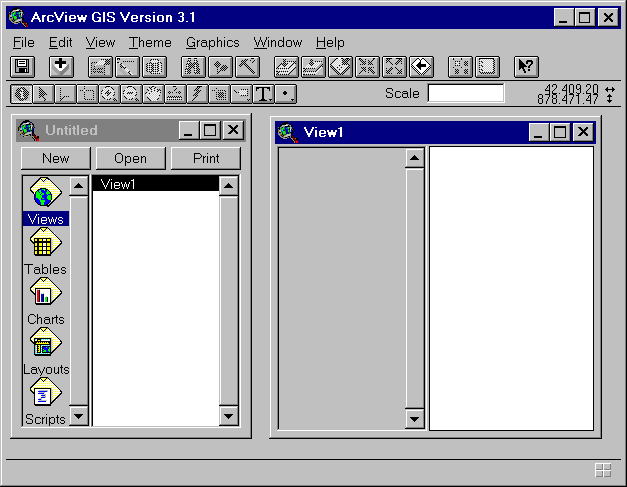
Task: Close the View1 window
Action: tap(583, 132)
